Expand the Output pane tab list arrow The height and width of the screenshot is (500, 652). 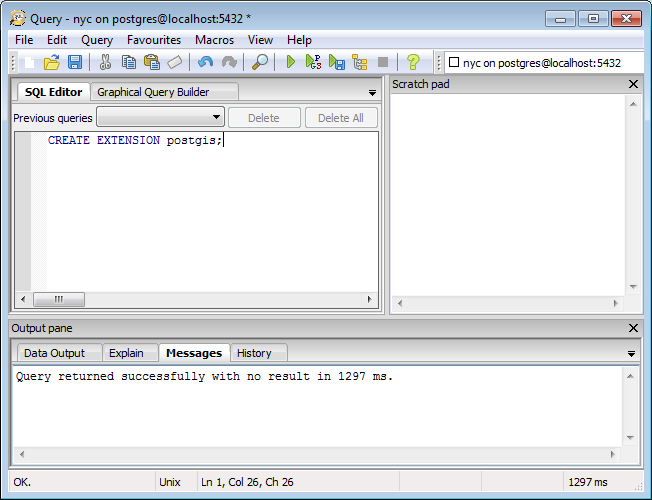click(x=631, y=354)
